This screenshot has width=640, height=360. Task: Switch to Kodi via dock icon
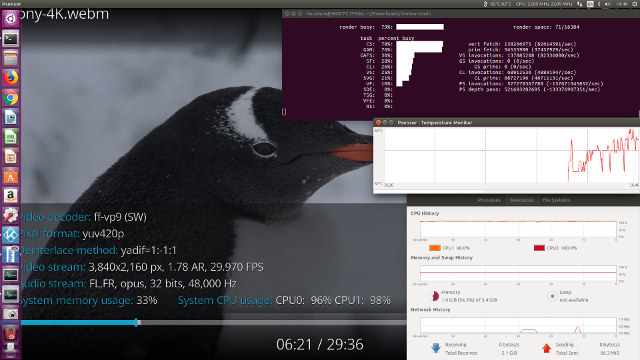coord(10,235)
